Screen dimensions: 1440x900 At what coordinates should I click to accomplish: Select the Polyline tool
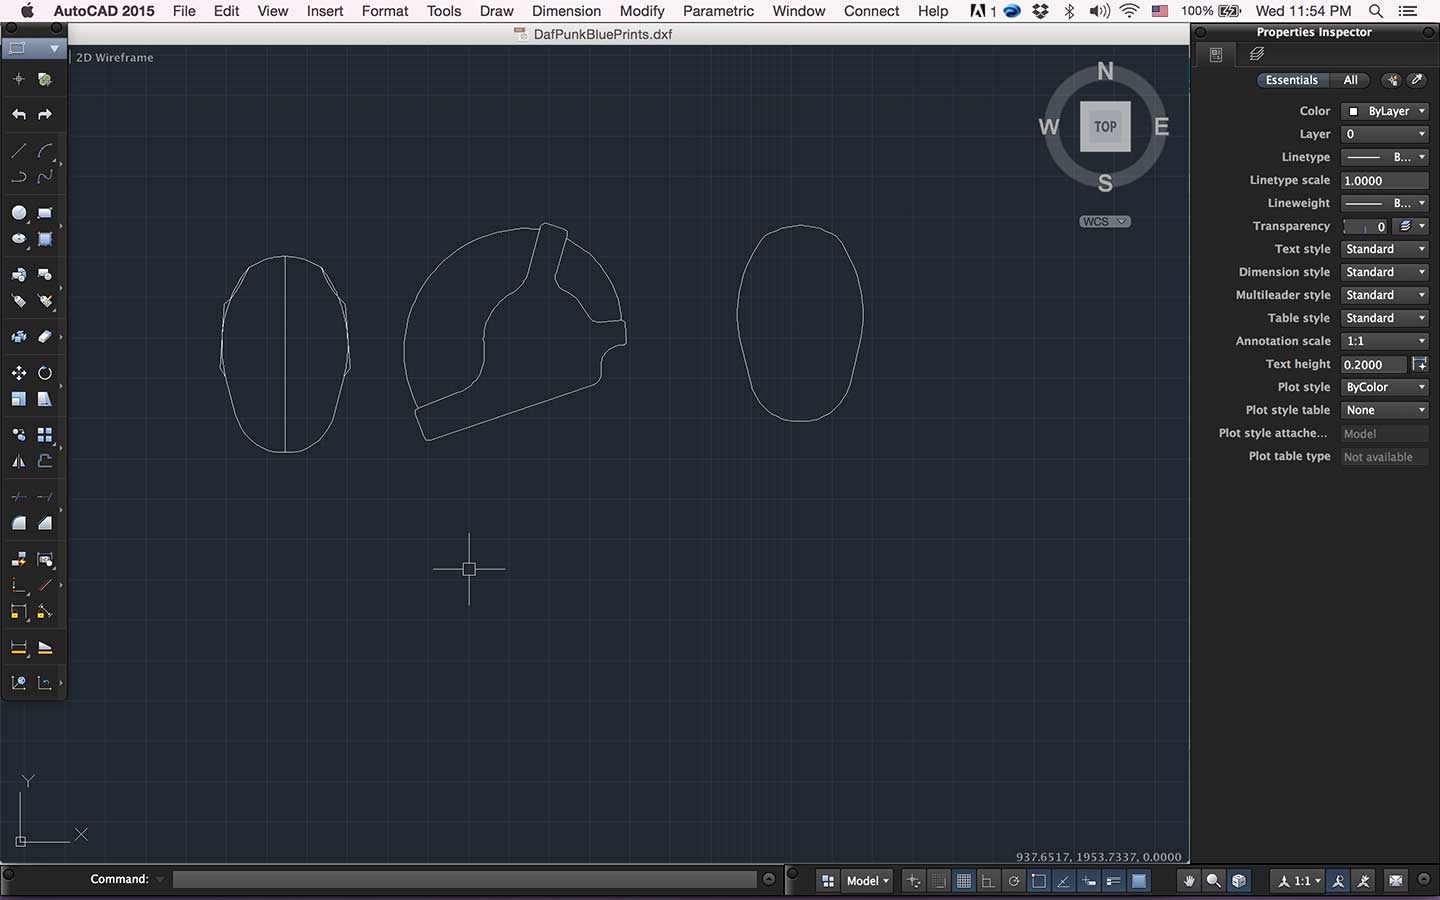(x=19, y=177)
